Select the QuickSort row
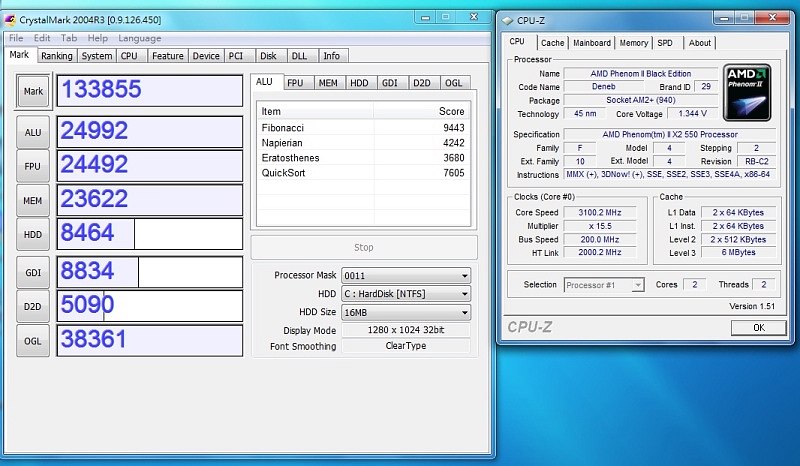The height and width of the screenshot is (466, 800). point(363,173)
